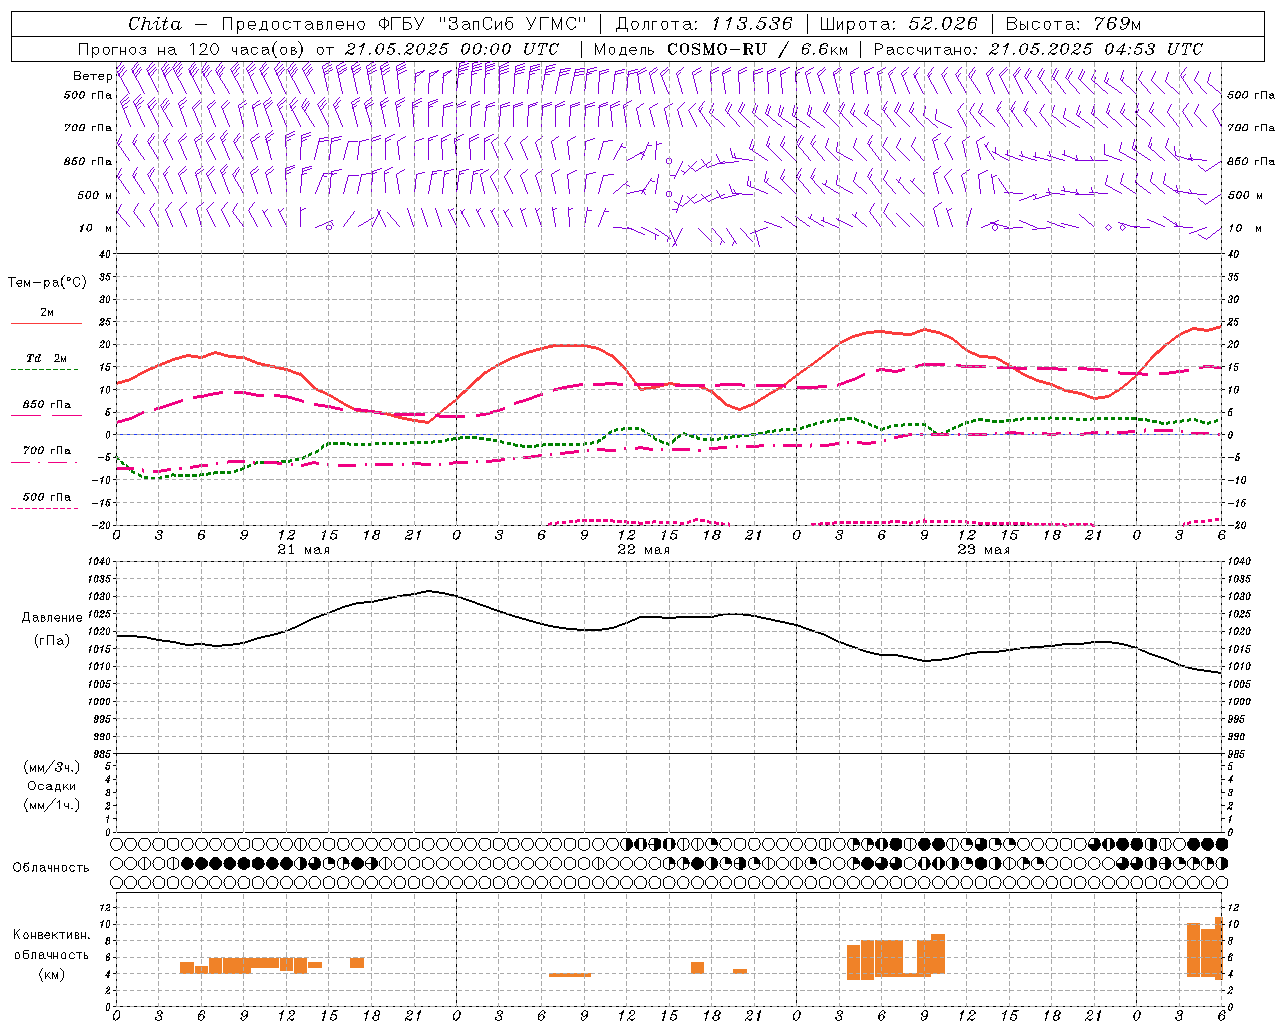Screen dimensions: 1280x1024
Task: Click the "22 мая" date label
Action: (x=643, y=550)
